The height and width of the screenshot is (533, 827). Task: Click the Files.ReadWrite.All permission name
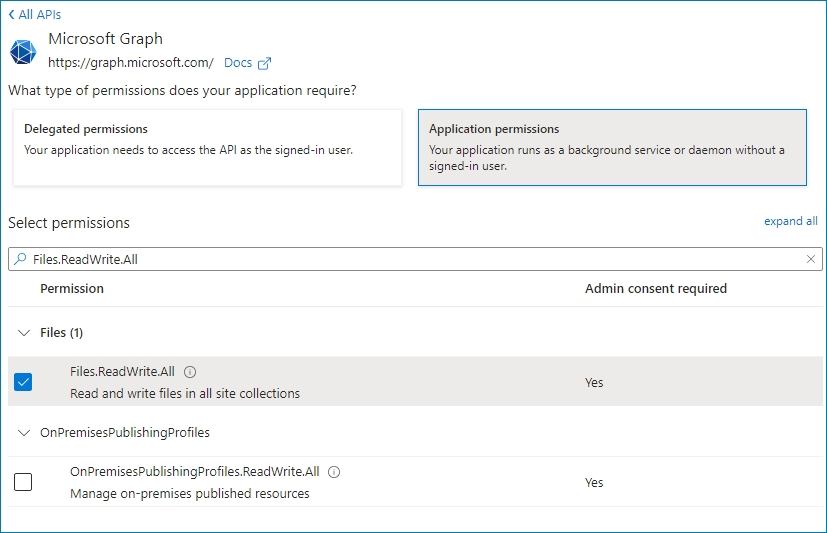[x=122, y=372]
